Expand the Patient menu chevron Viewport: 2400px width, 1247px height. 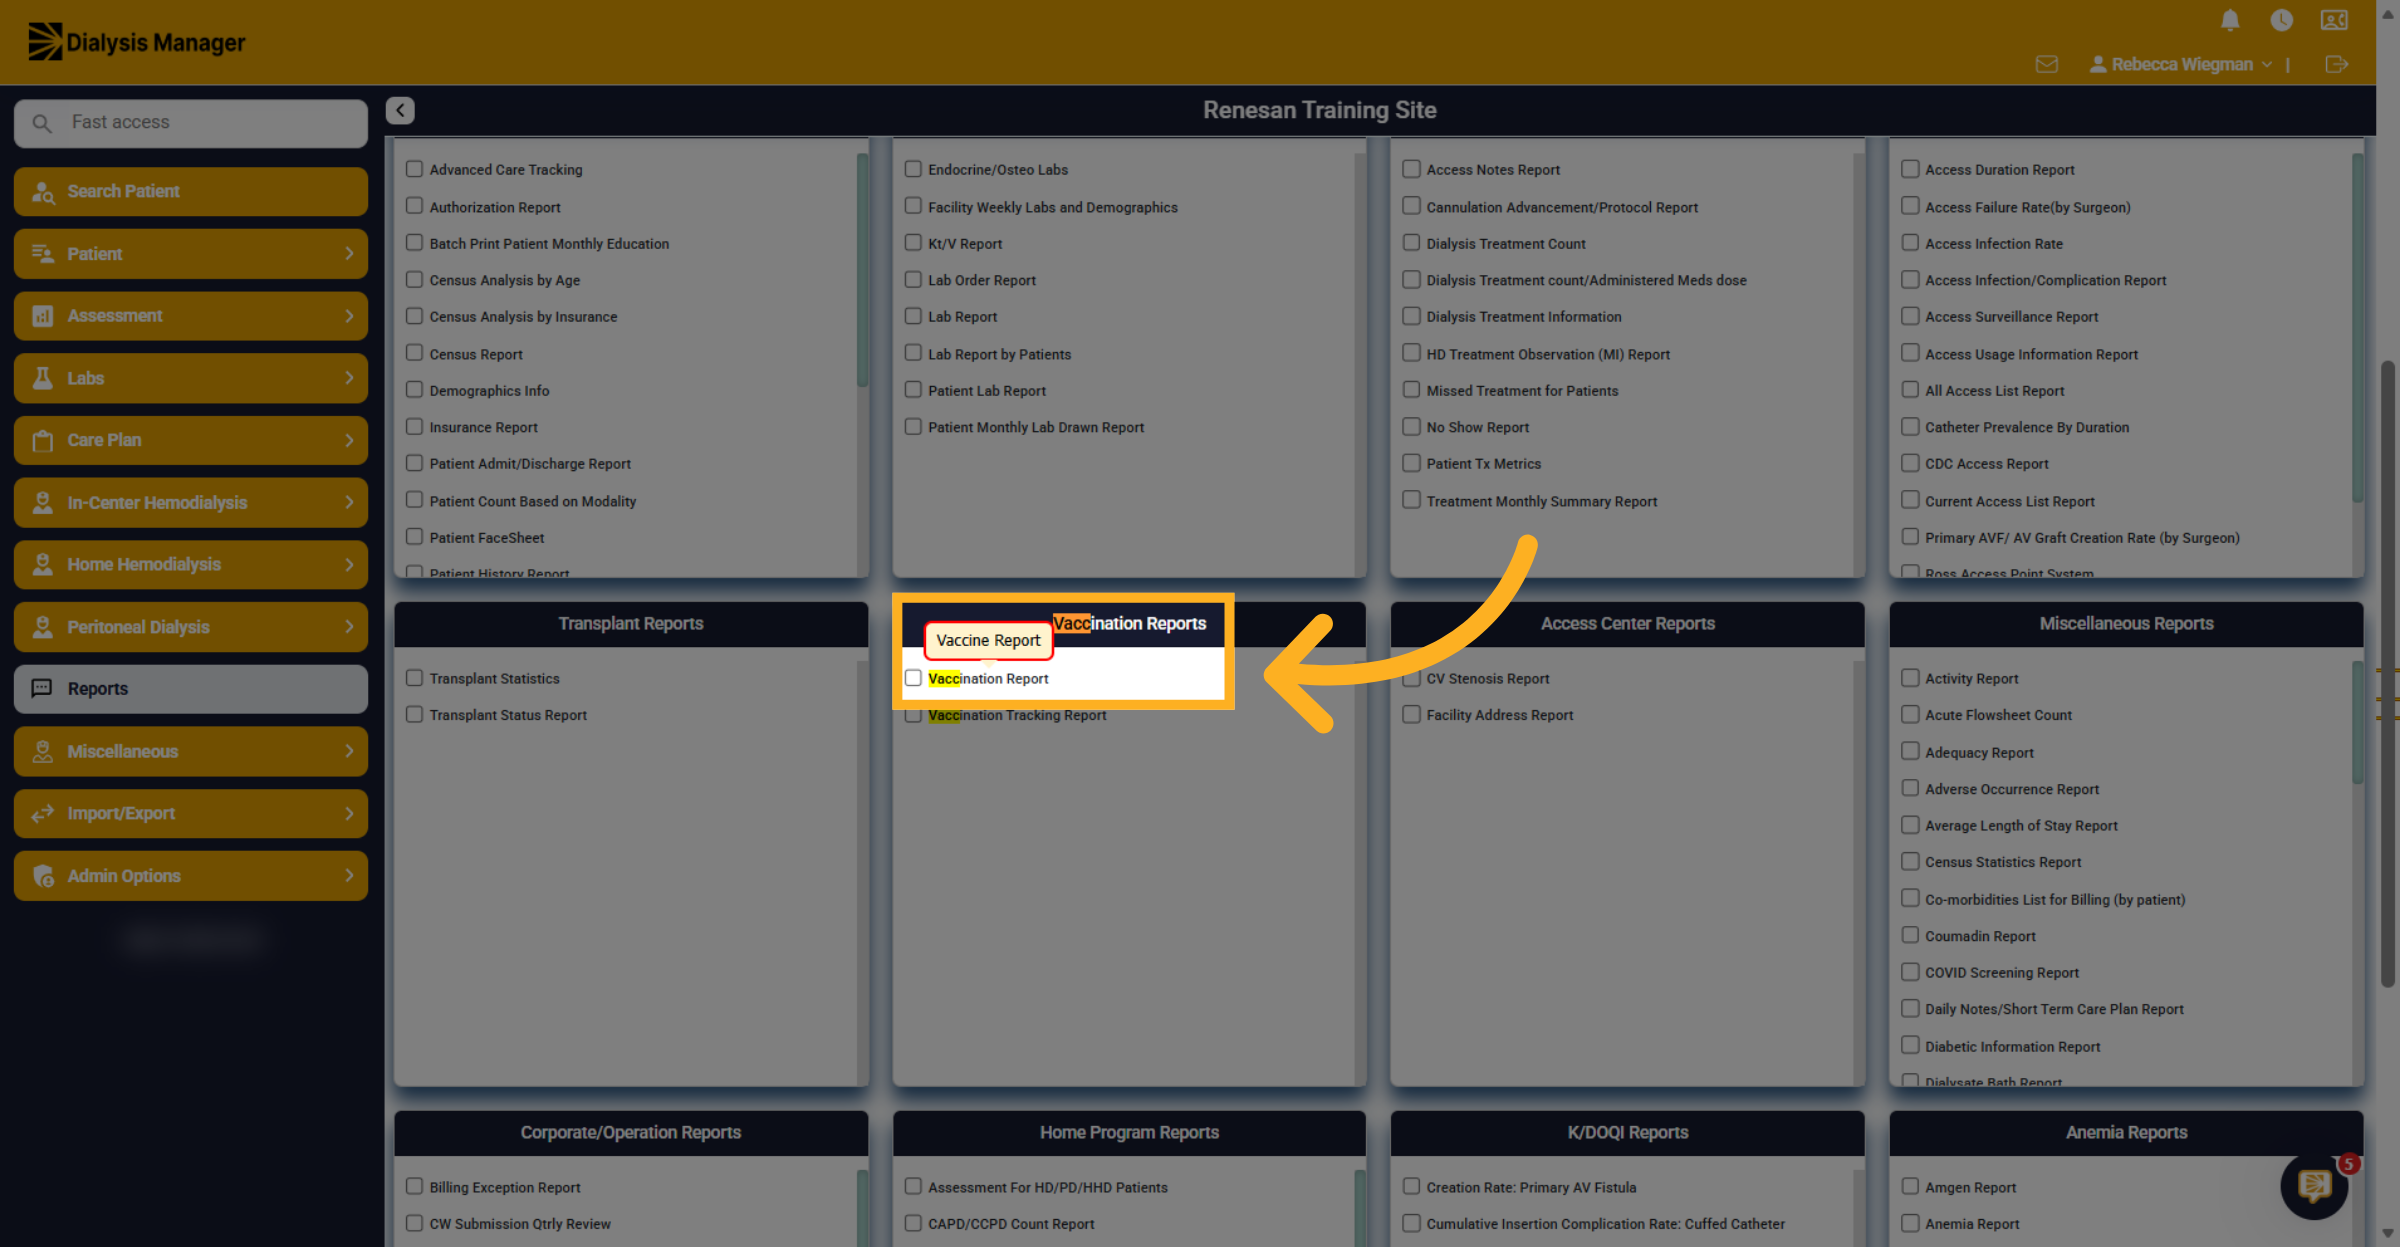349,254
